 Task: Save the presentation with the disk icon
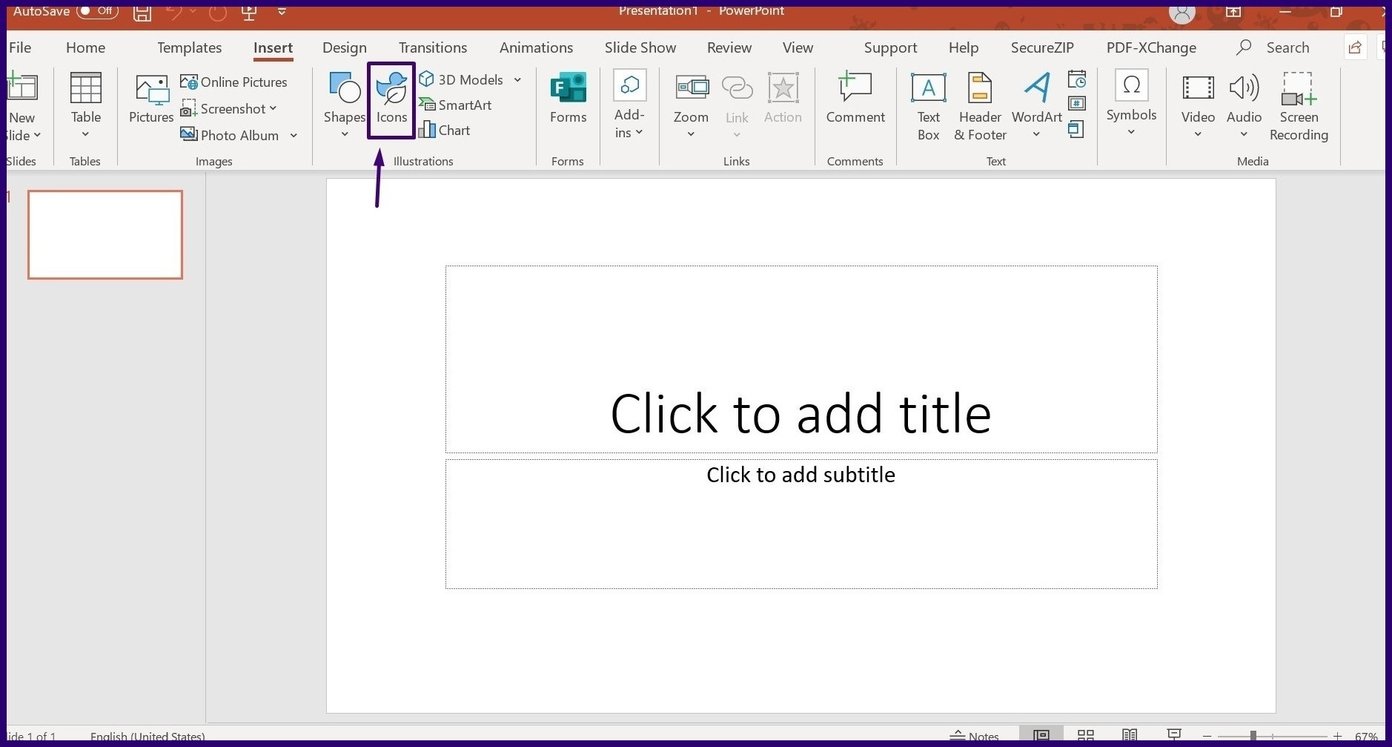143,13
